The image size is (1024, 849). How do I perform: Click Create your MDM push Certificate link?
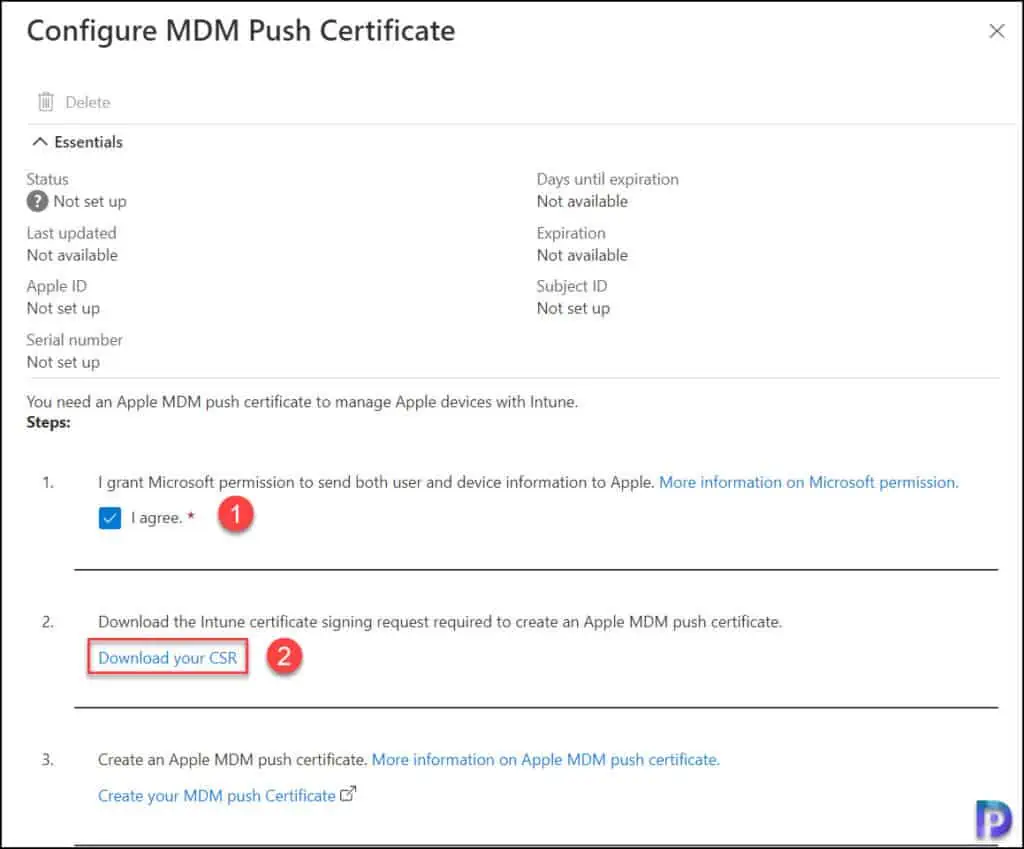pyautogui.click(x=216, y=795)
